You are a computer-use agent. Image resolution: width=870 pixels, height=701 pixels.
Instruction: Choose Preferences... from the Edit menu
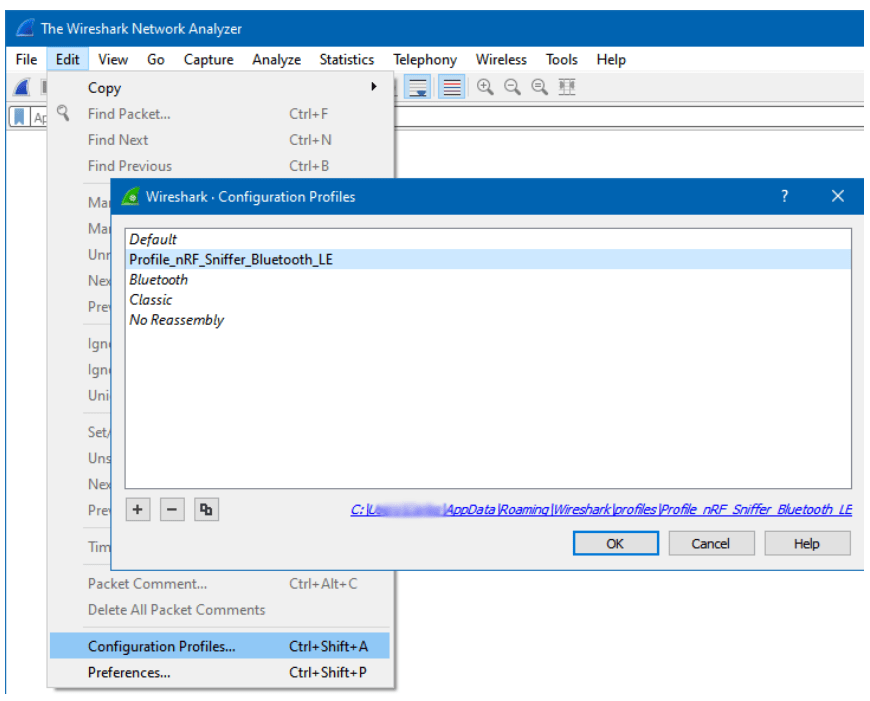(x=129, y=672)
